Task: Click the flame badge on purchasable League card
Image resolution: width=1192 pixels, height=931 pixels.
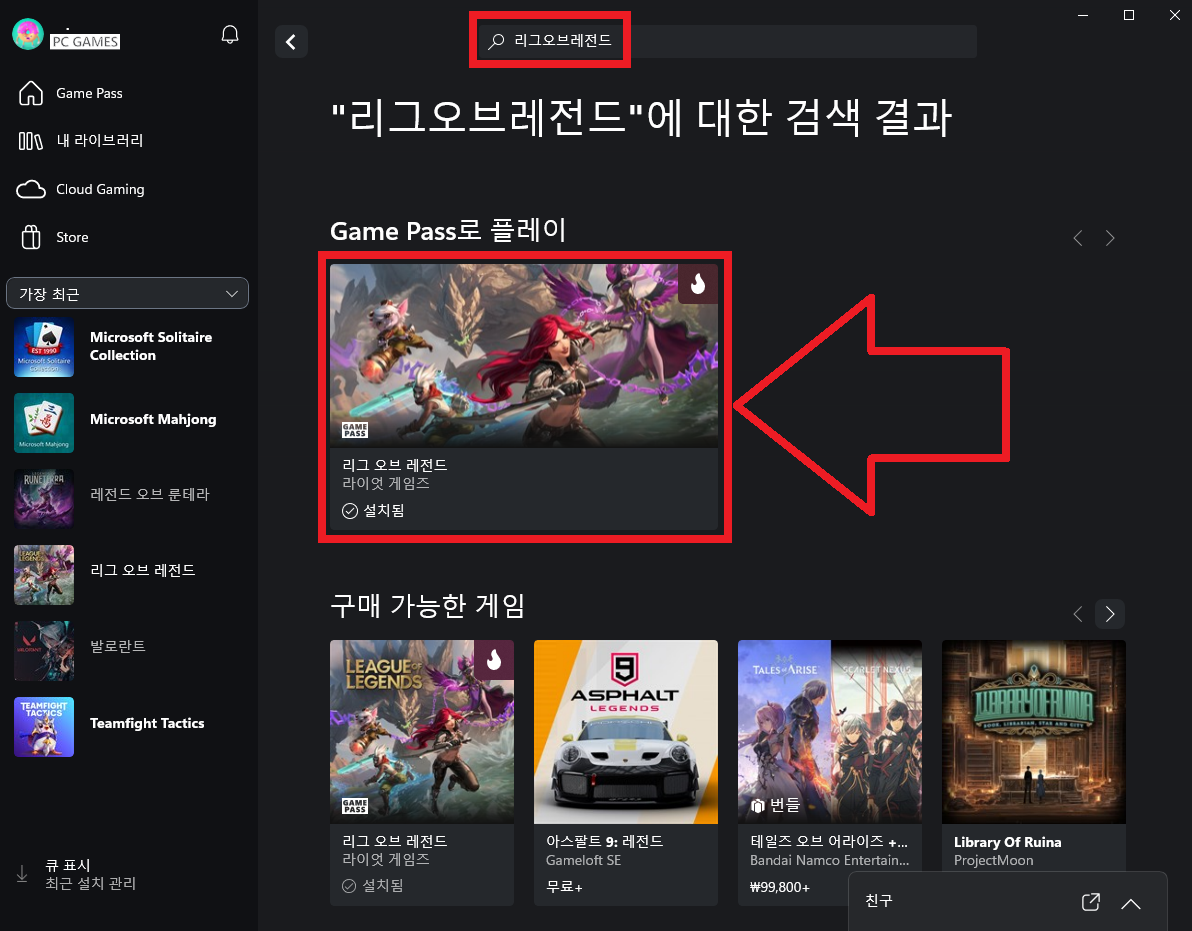Action: (x=494, y=660)
